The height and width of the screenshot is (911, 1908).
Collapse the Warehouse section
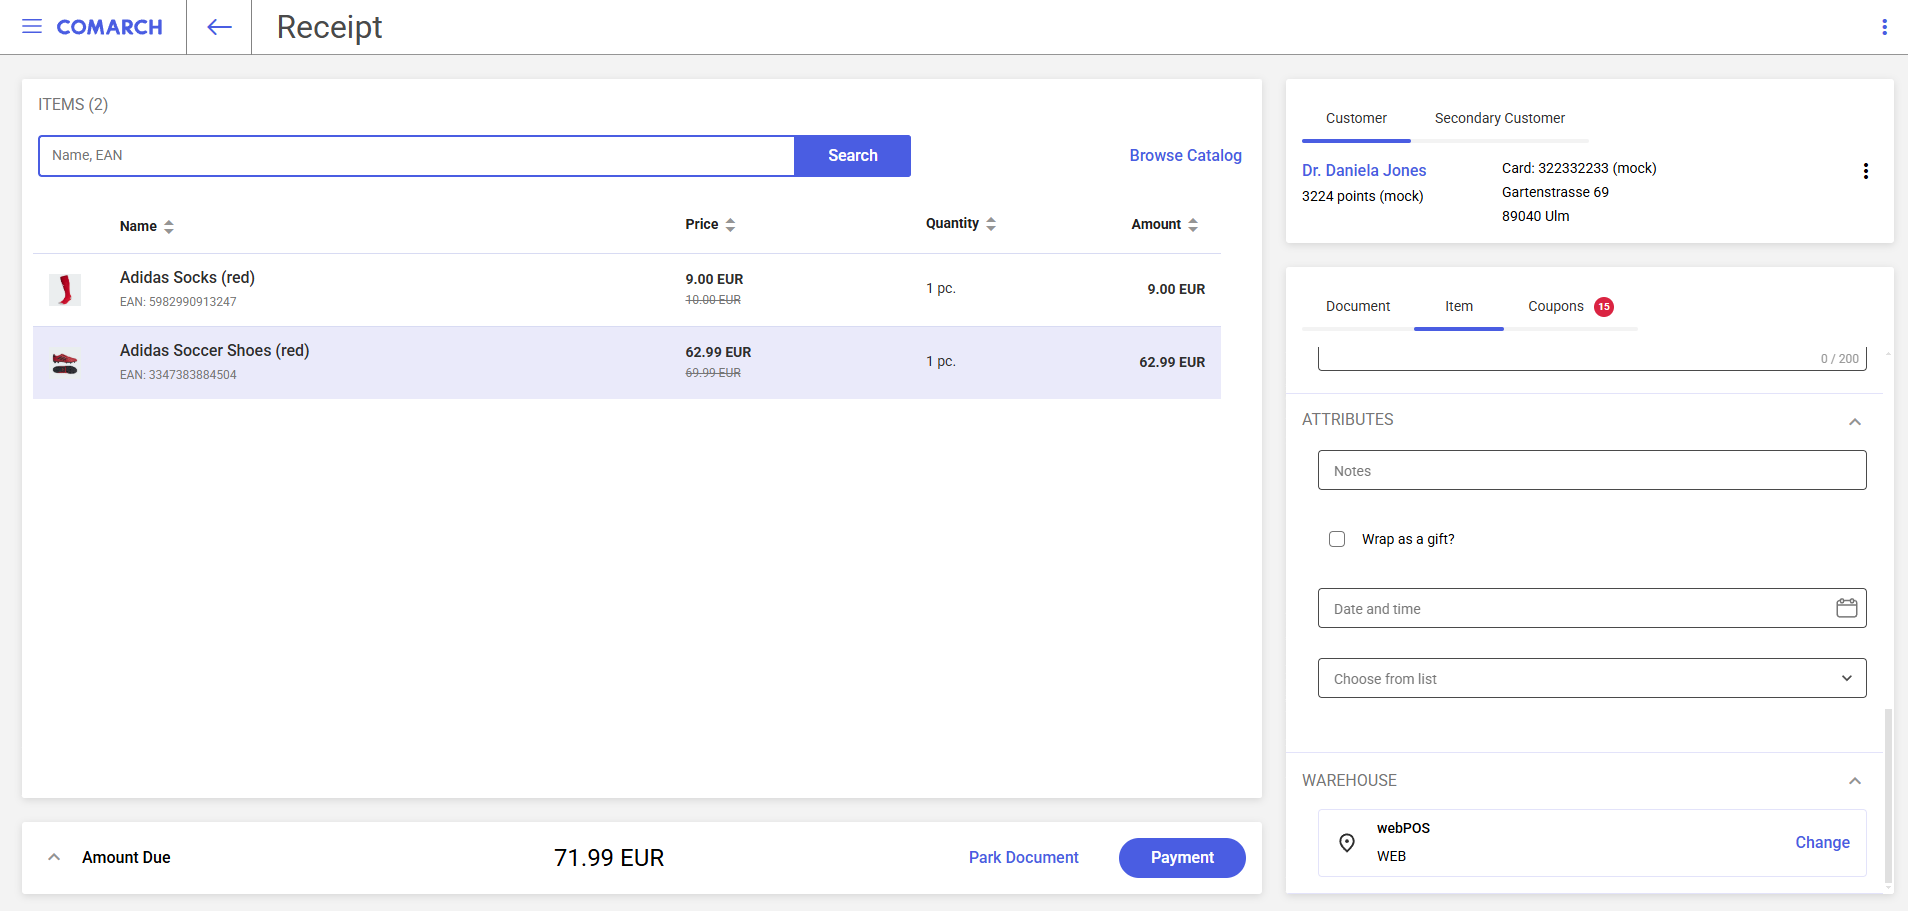tap(1855, 781)
